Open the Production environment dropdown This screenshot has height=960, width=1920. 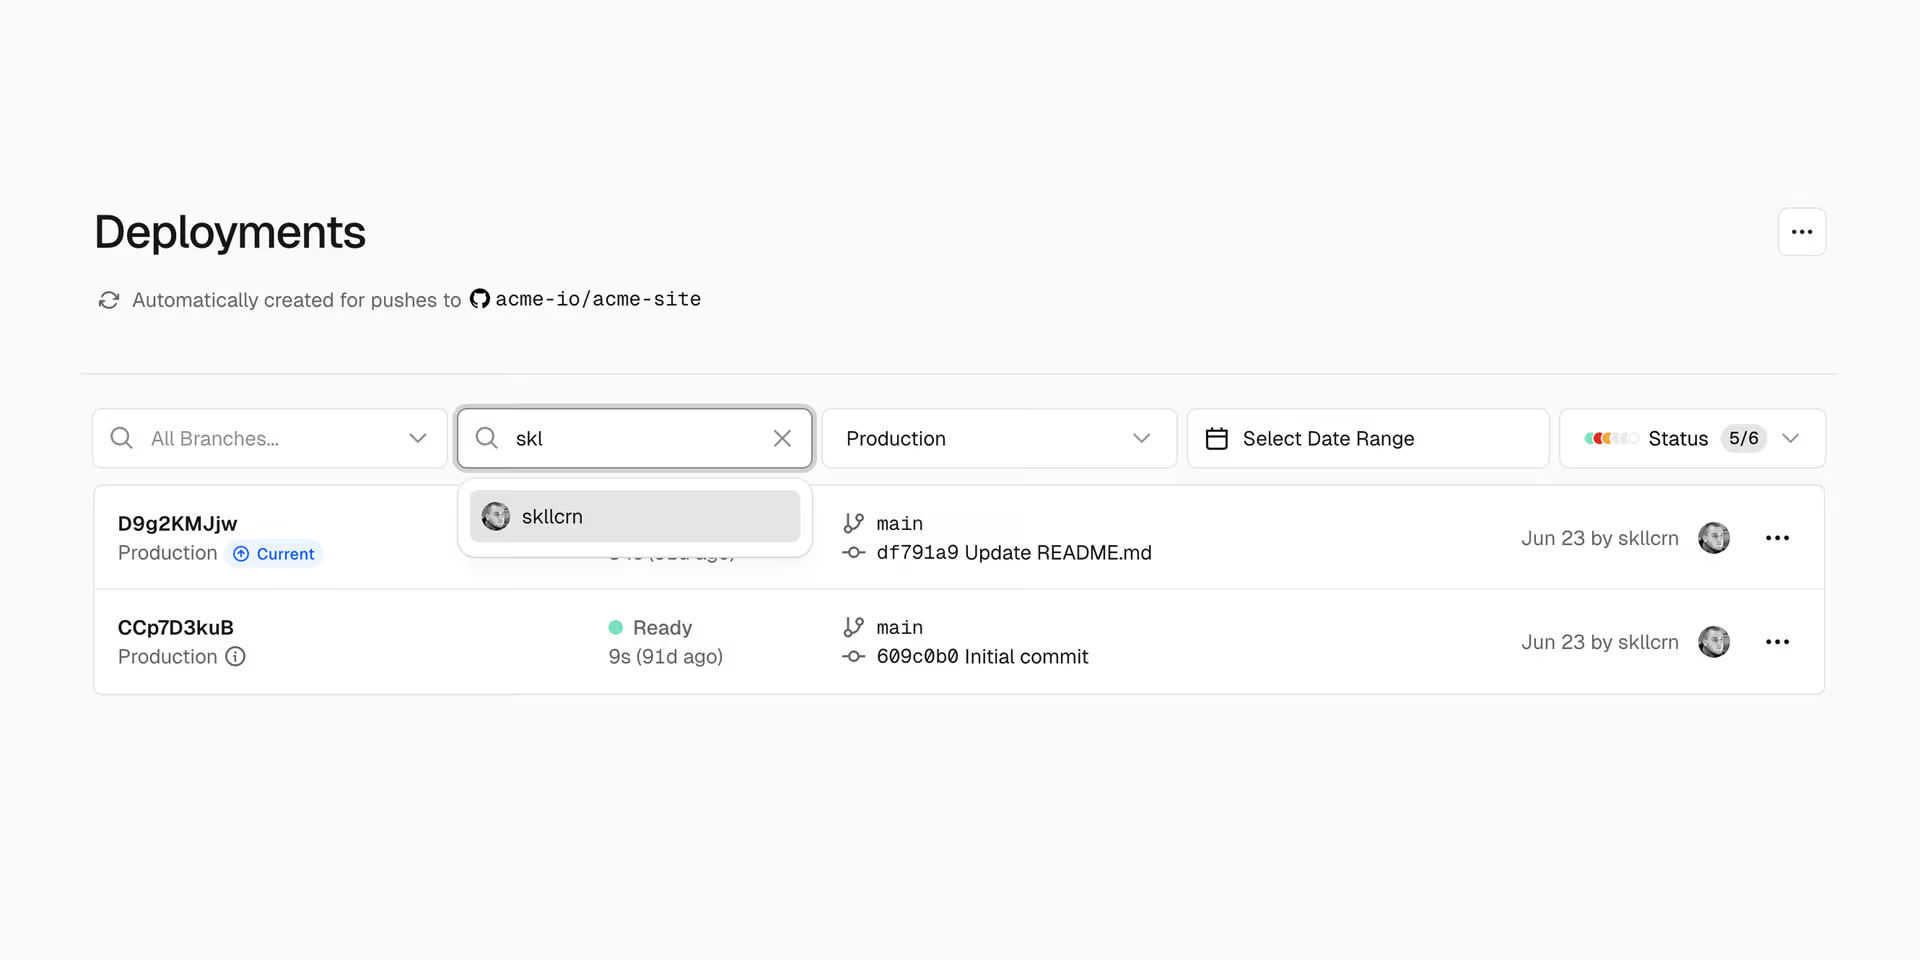[x=998, y=438]
